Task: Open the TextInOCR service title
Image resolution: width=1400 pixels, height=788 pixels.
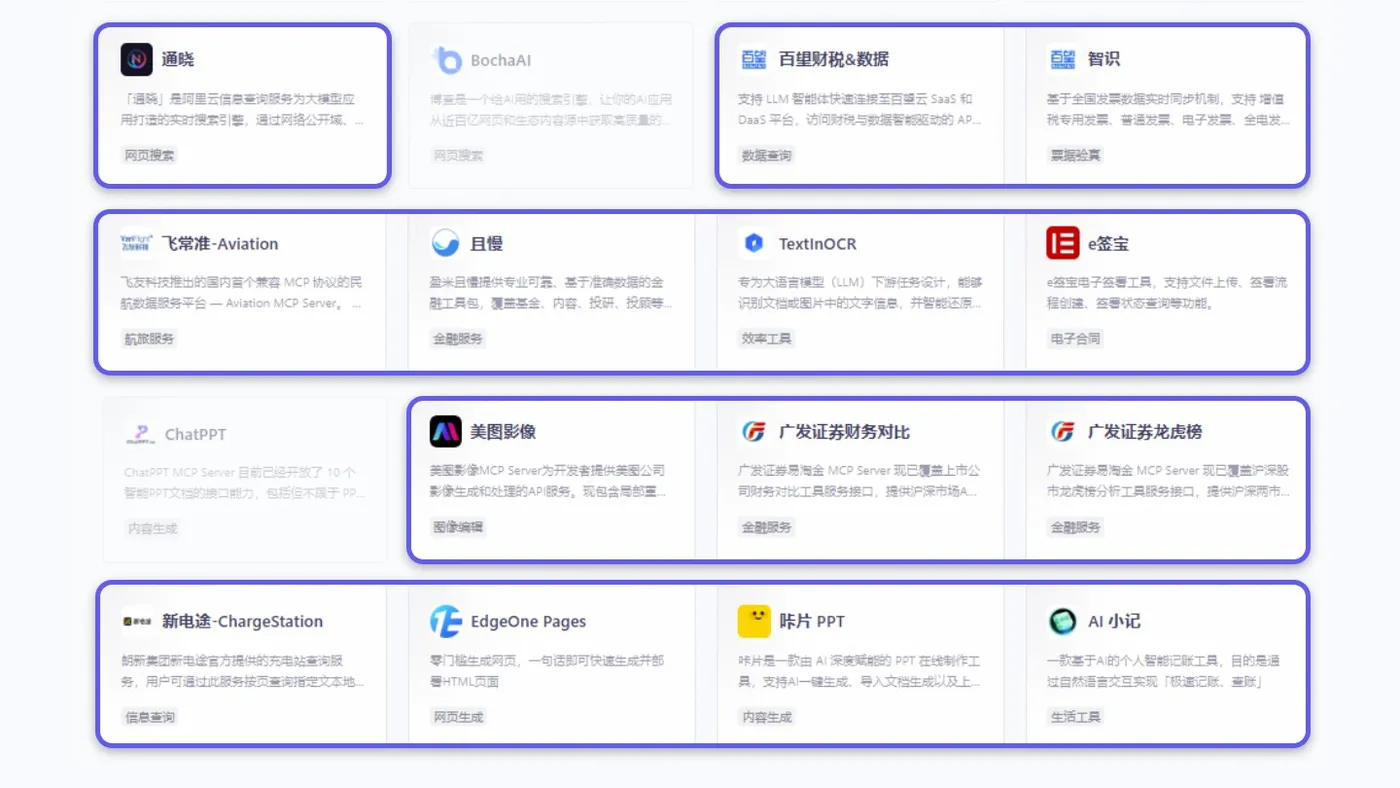Action: tap(818, 243)
